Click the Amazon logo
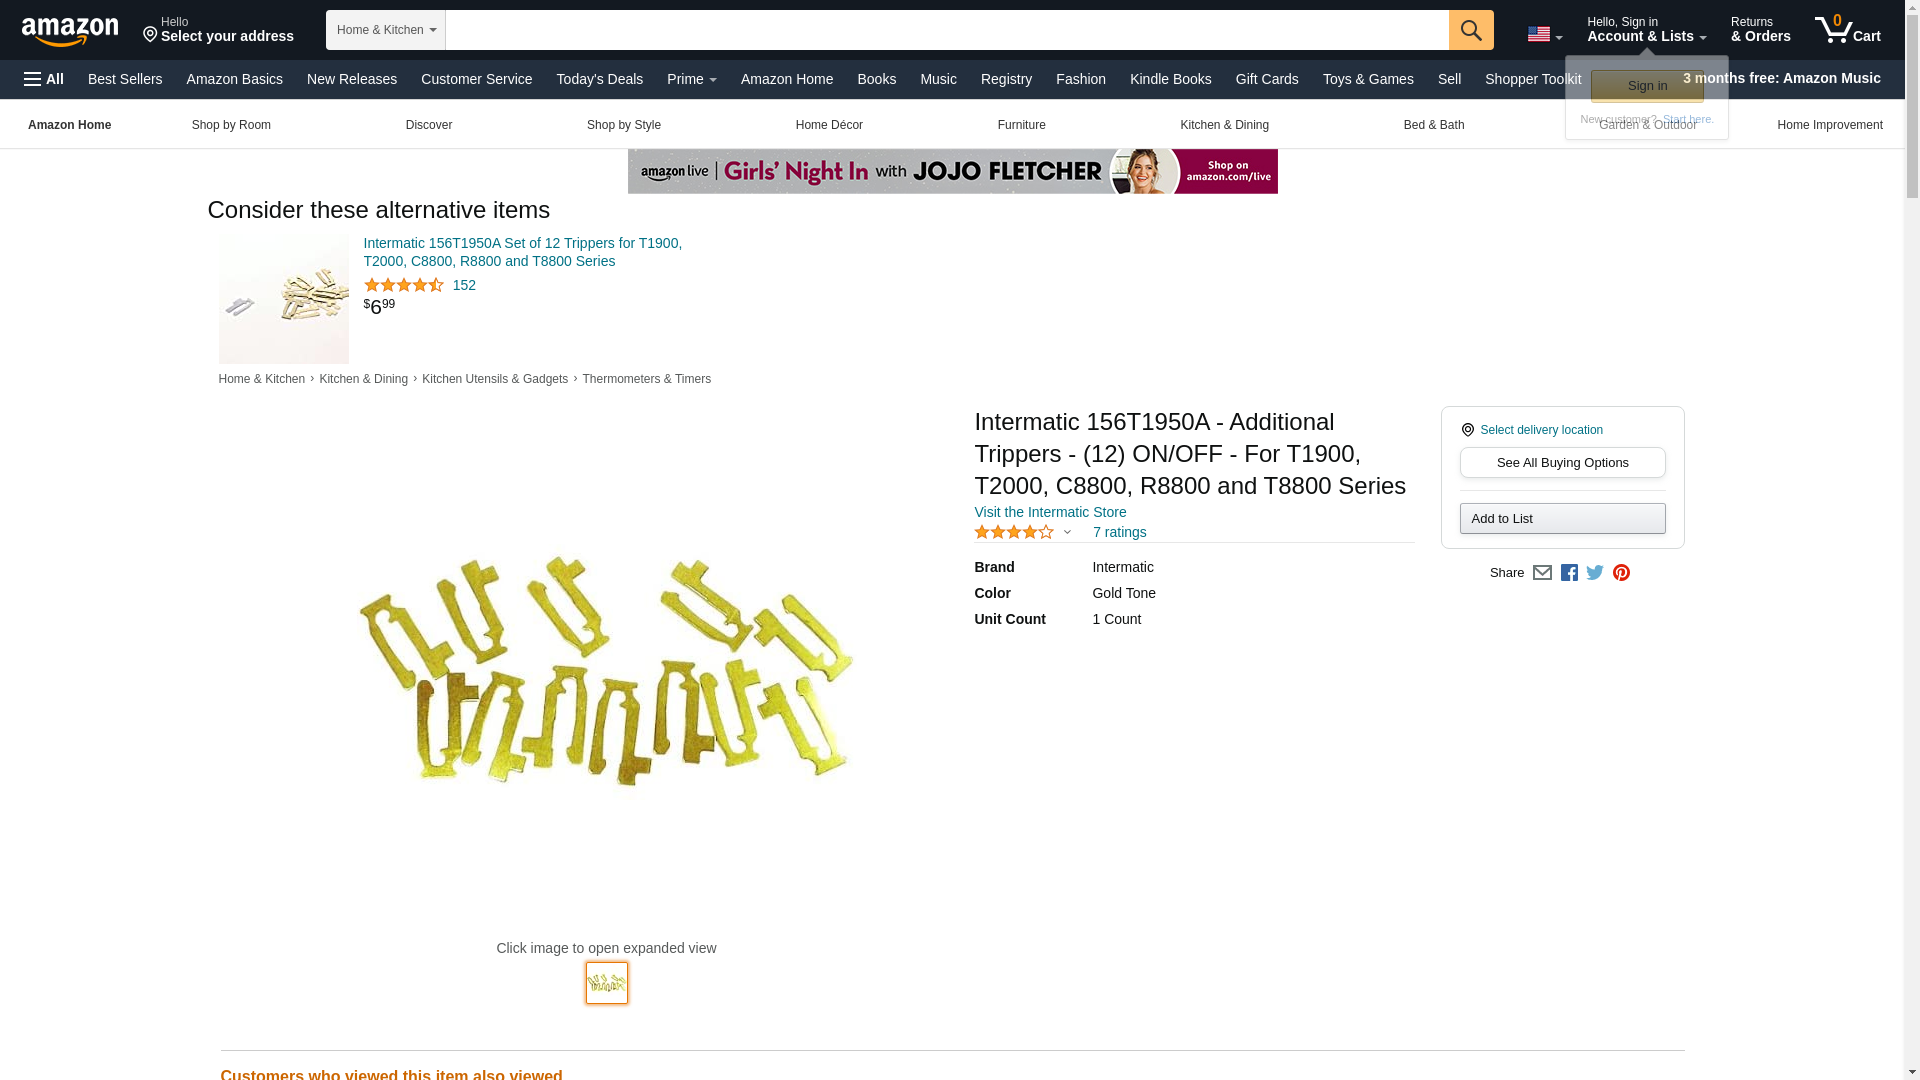Viewport: 1920px width, 1080px height. click(x=70, y=31)
